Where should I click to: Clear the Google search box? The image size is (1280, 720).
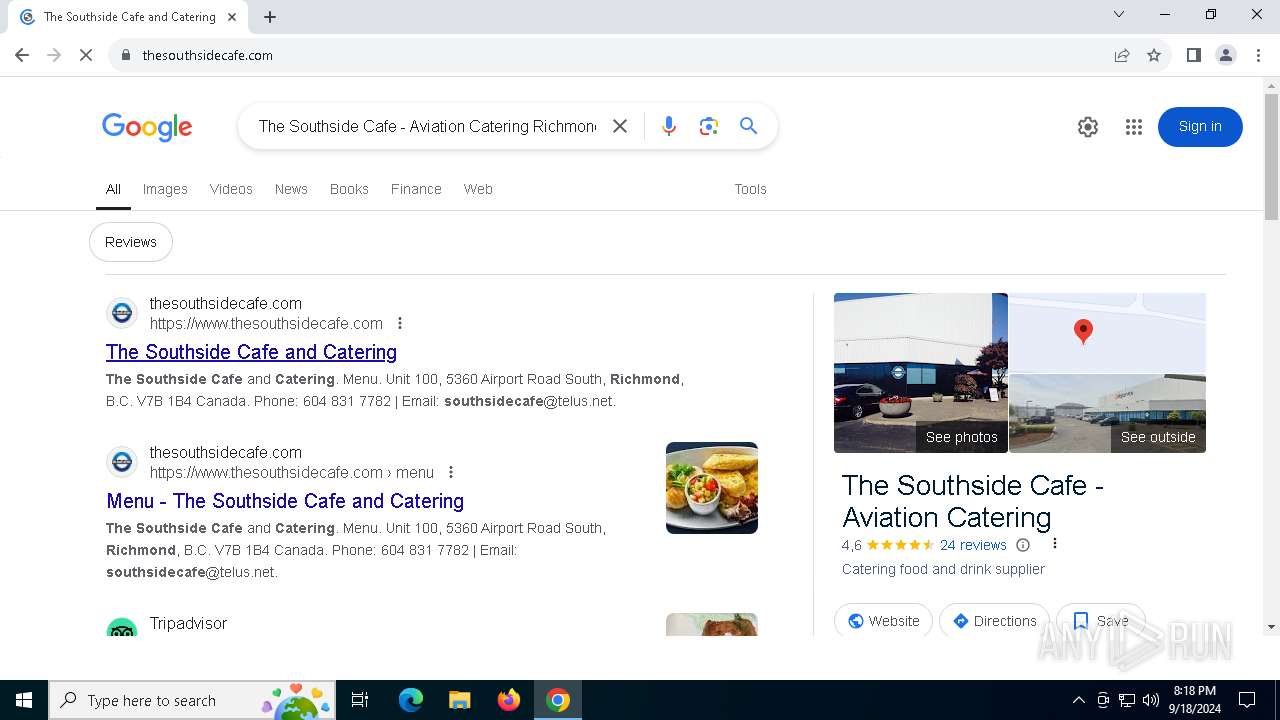(620, 126)
